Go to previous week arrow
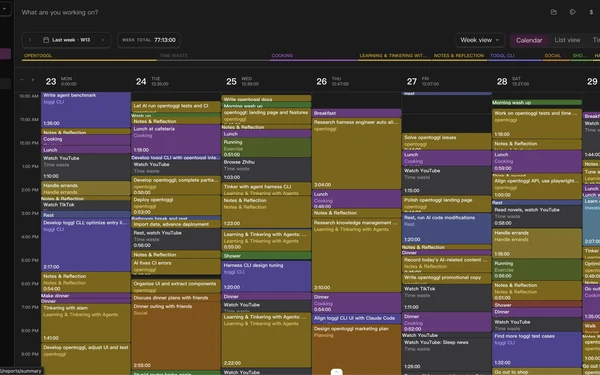Image resolution: width=600 pixels, height=375 pixels. click(30, 40)
